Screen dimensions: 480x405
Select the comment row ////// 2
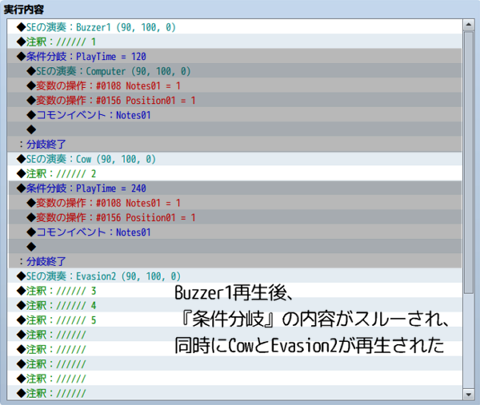point(235,173)
